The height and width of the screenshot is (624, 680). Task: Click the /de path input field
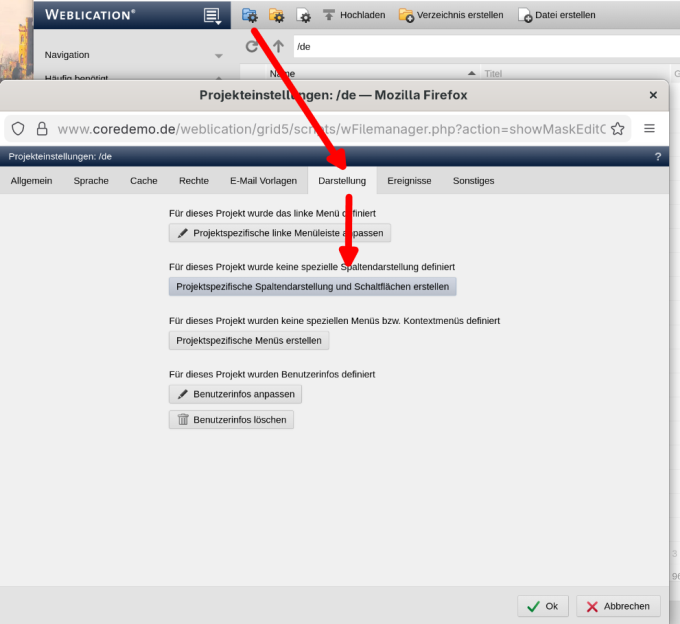coord(487,46)
